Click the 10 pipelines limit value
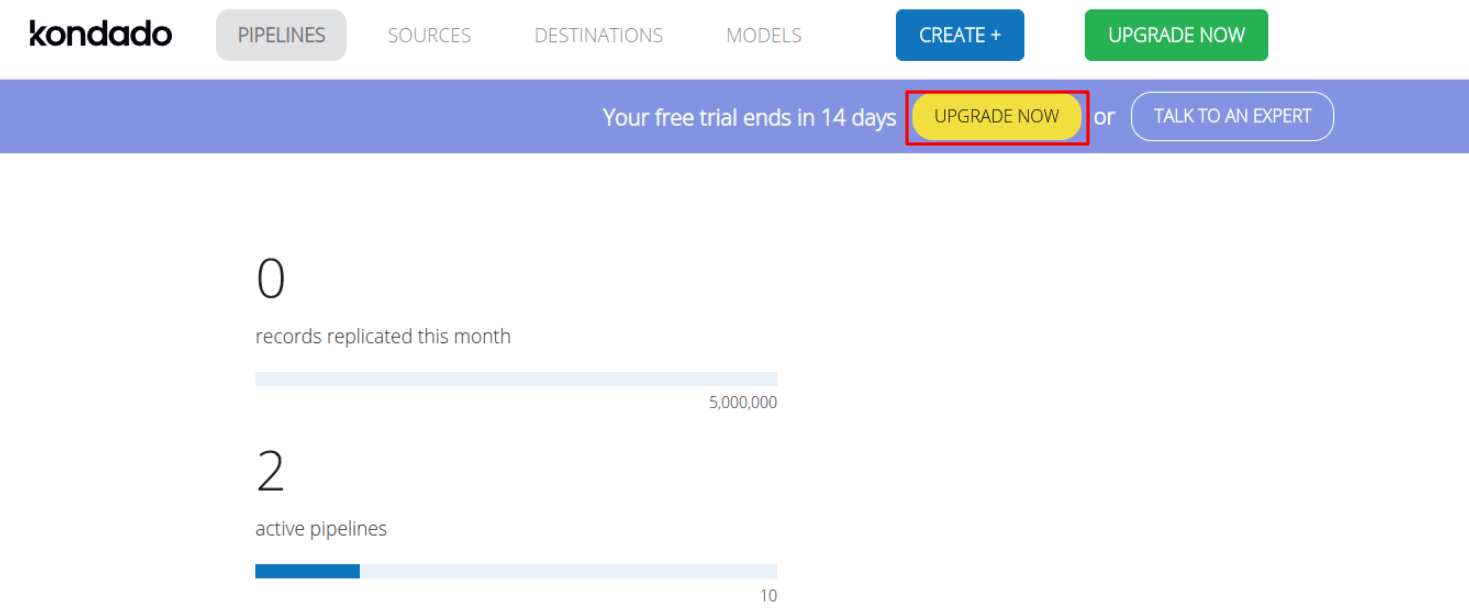 (768, 596)
